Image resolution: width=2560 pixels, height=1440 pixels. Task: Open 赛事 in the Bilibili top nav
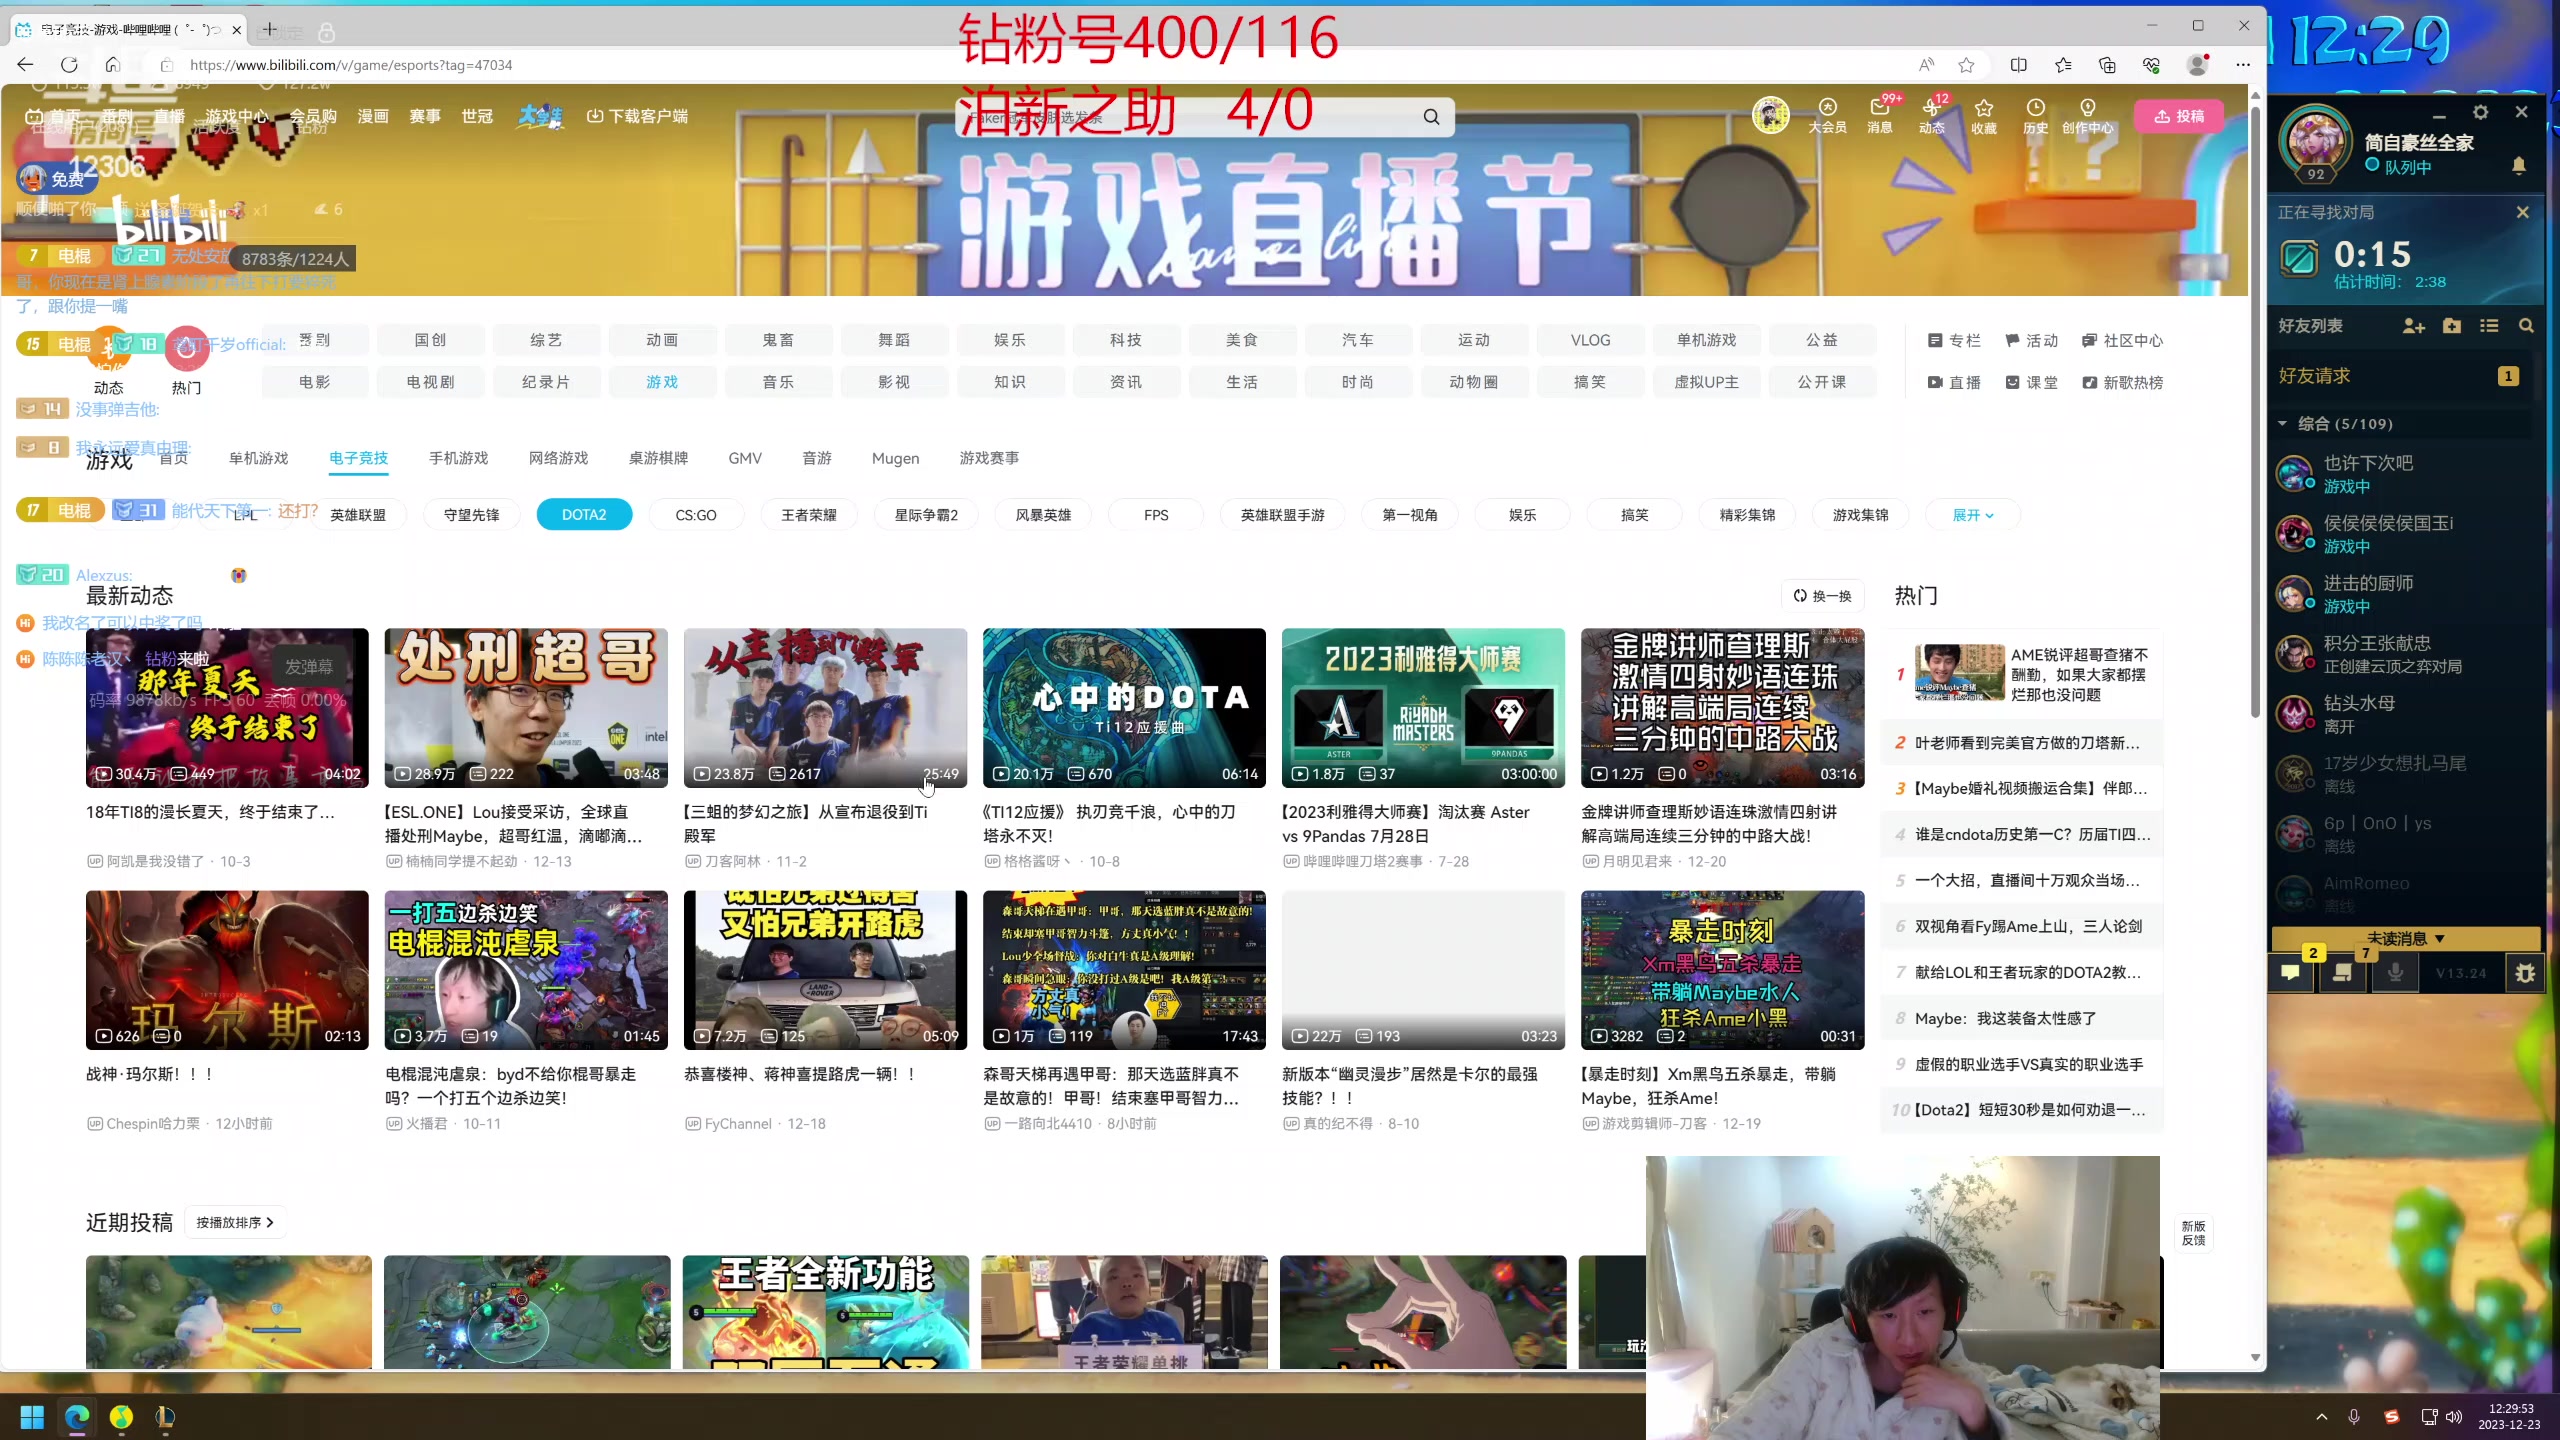425,116
